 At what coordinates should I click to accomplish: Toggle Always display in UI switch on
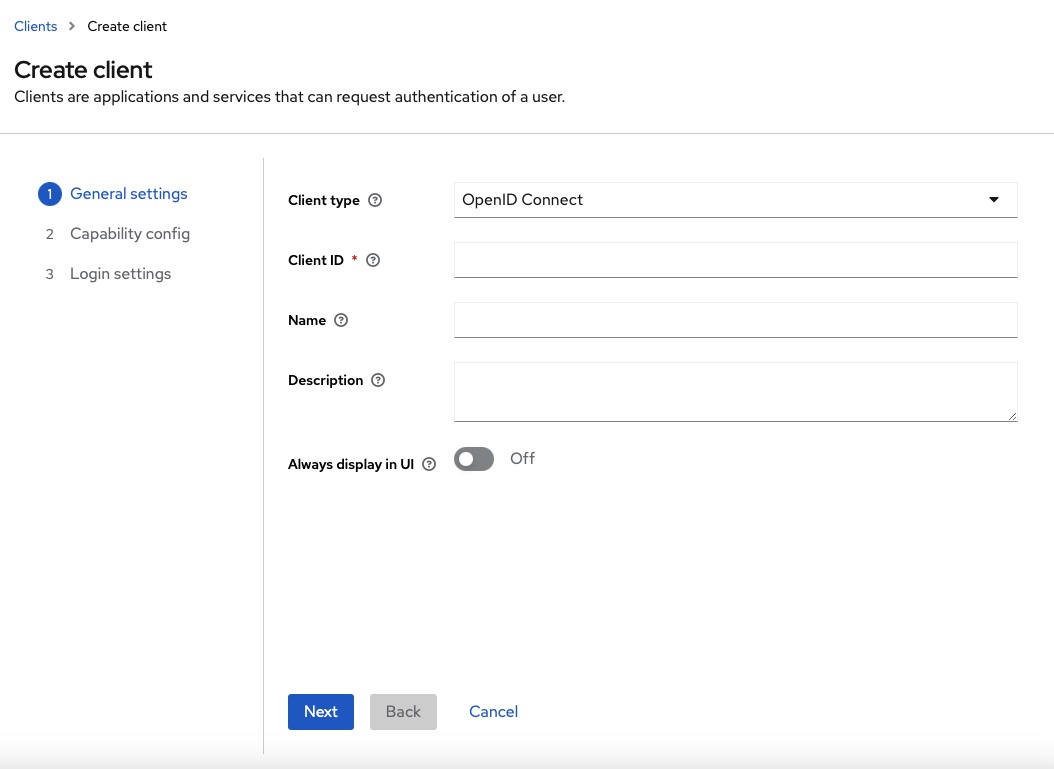tap(474, 458)
